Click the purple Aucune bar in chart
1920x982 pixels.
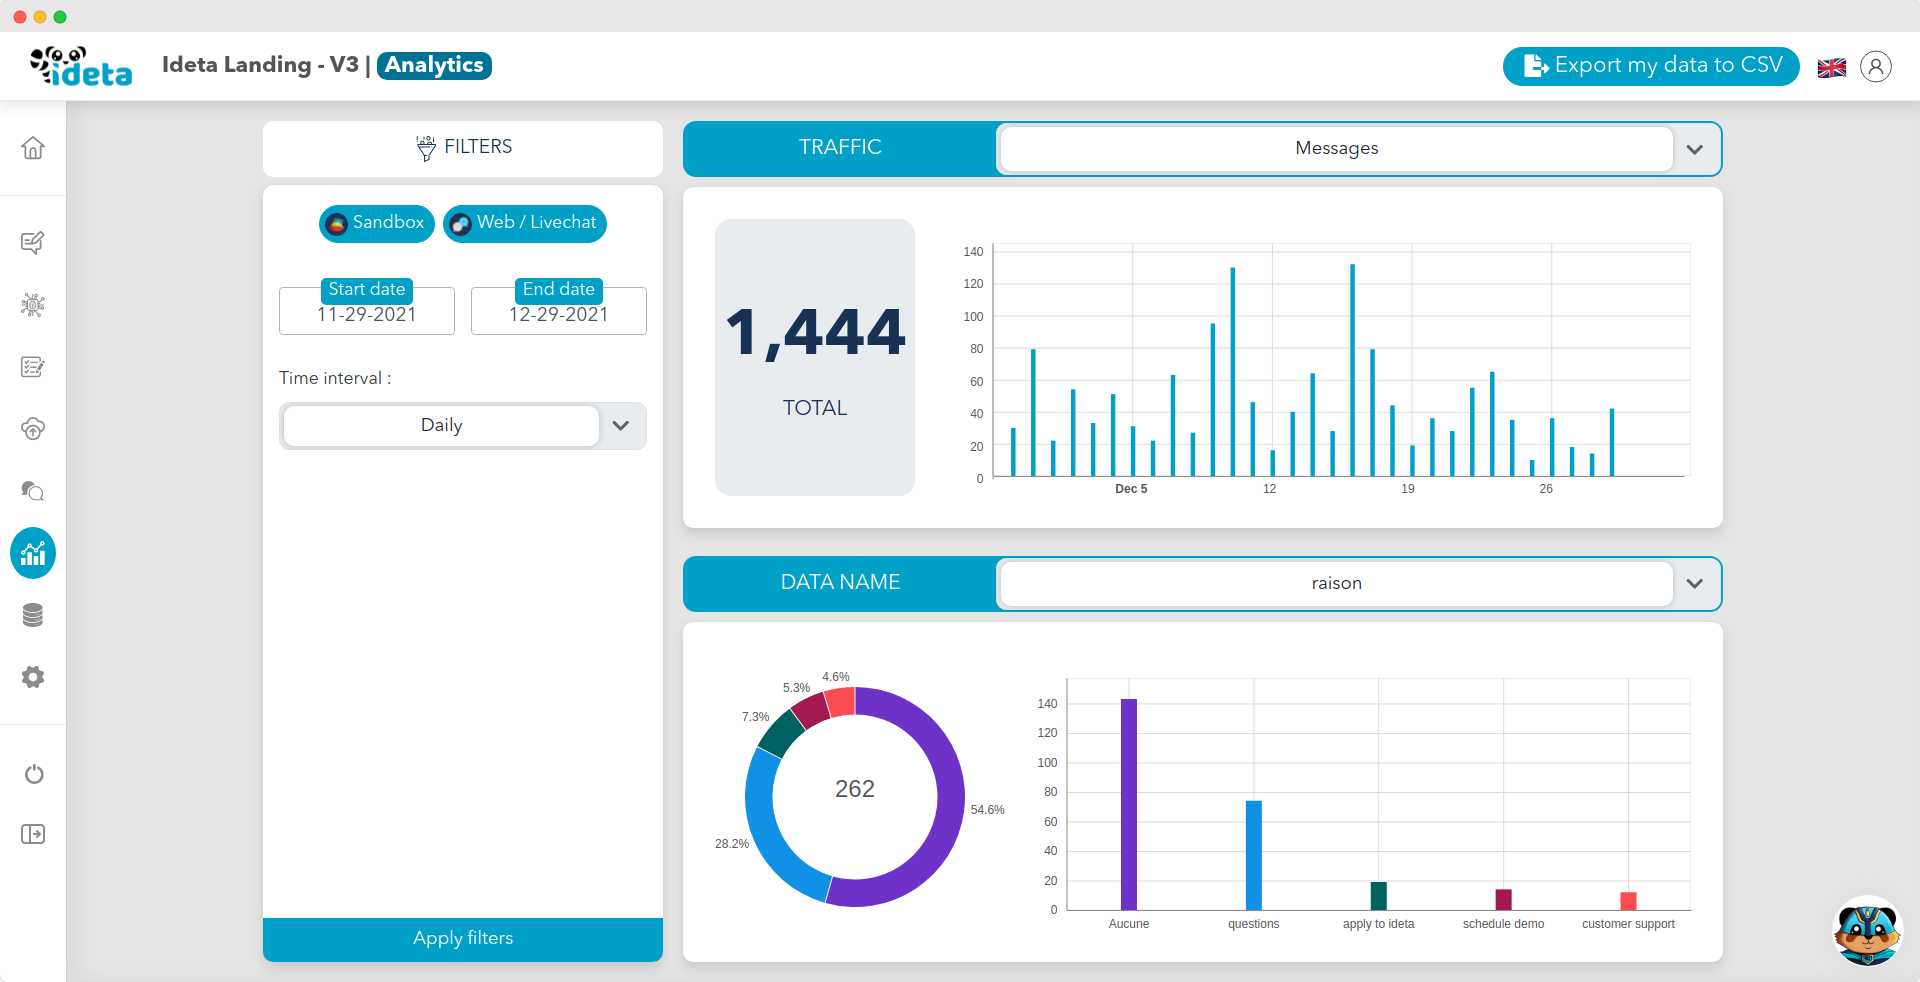pyautogui.click(x=1129, y=804)
